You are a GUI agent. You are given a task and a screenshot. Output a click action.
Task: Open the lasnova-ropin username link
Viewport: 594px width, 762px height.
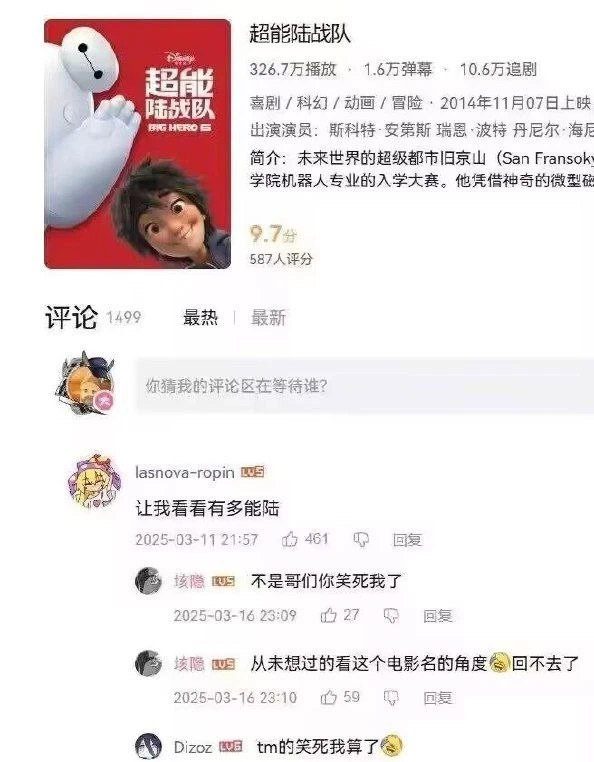185,472
